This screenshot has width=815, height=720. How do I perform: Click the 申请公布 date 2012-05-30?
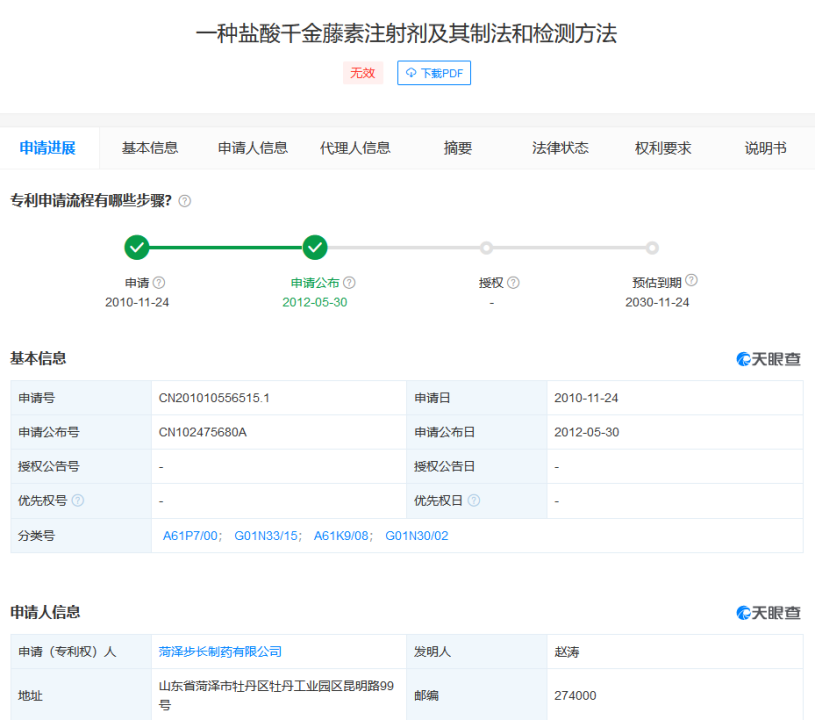pos(314,301)
